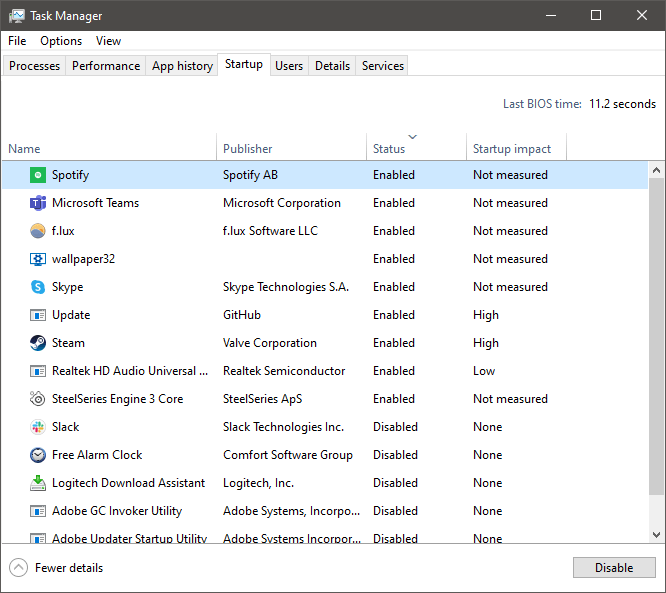The width and height of the screenshot is (666, 593).
Task: Click the Skype icon in the list
Action: tap(37, 287)
